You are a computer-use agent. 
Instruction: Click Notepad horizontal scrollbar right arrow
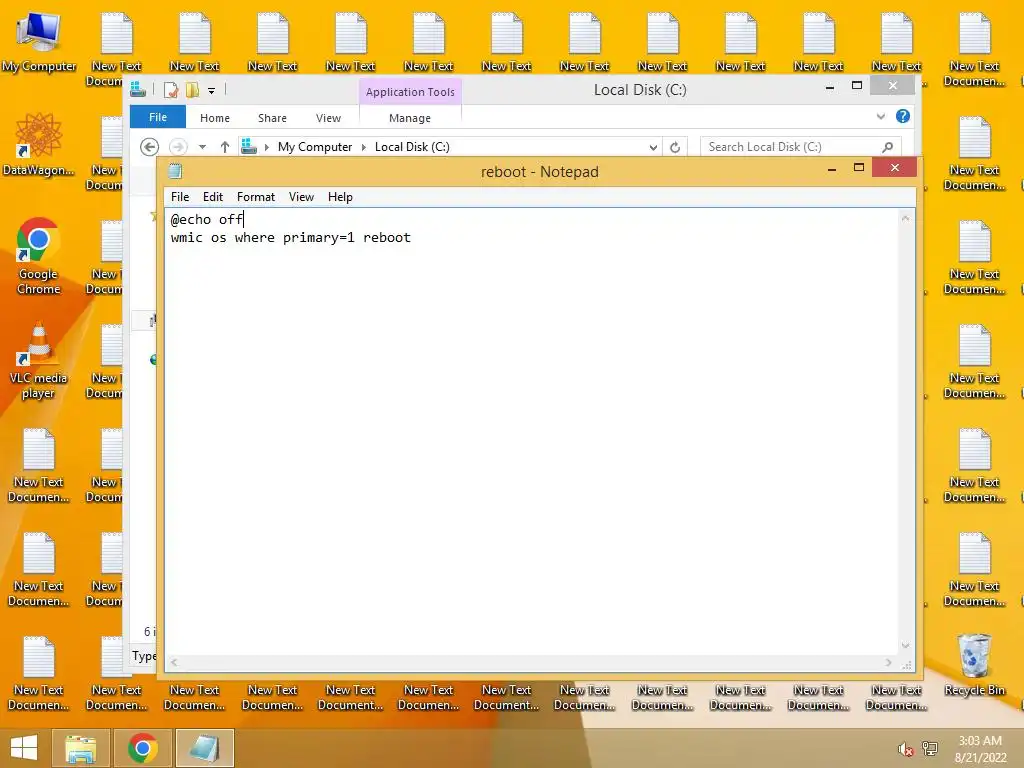pyautogui.click(x=888, y=662)
